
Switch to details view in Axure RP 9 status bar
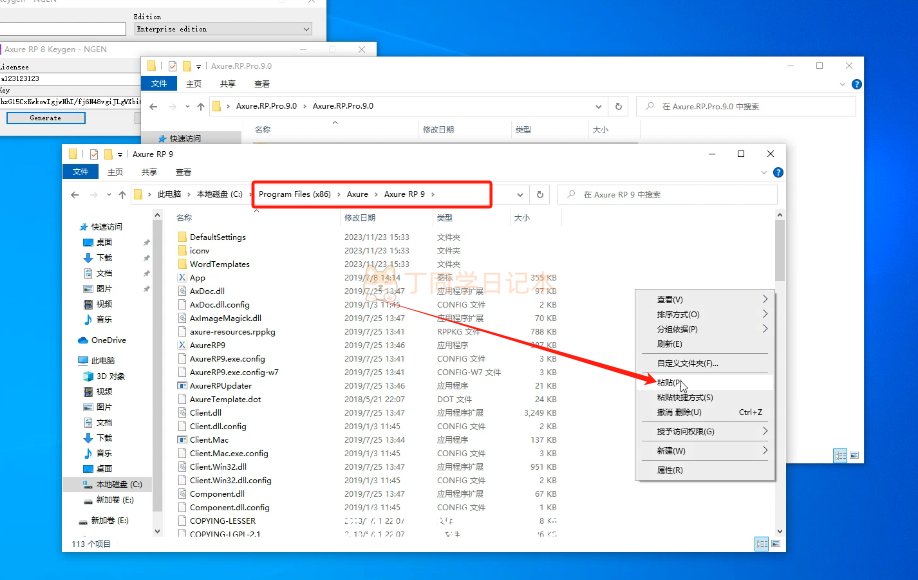click(762, 543)
